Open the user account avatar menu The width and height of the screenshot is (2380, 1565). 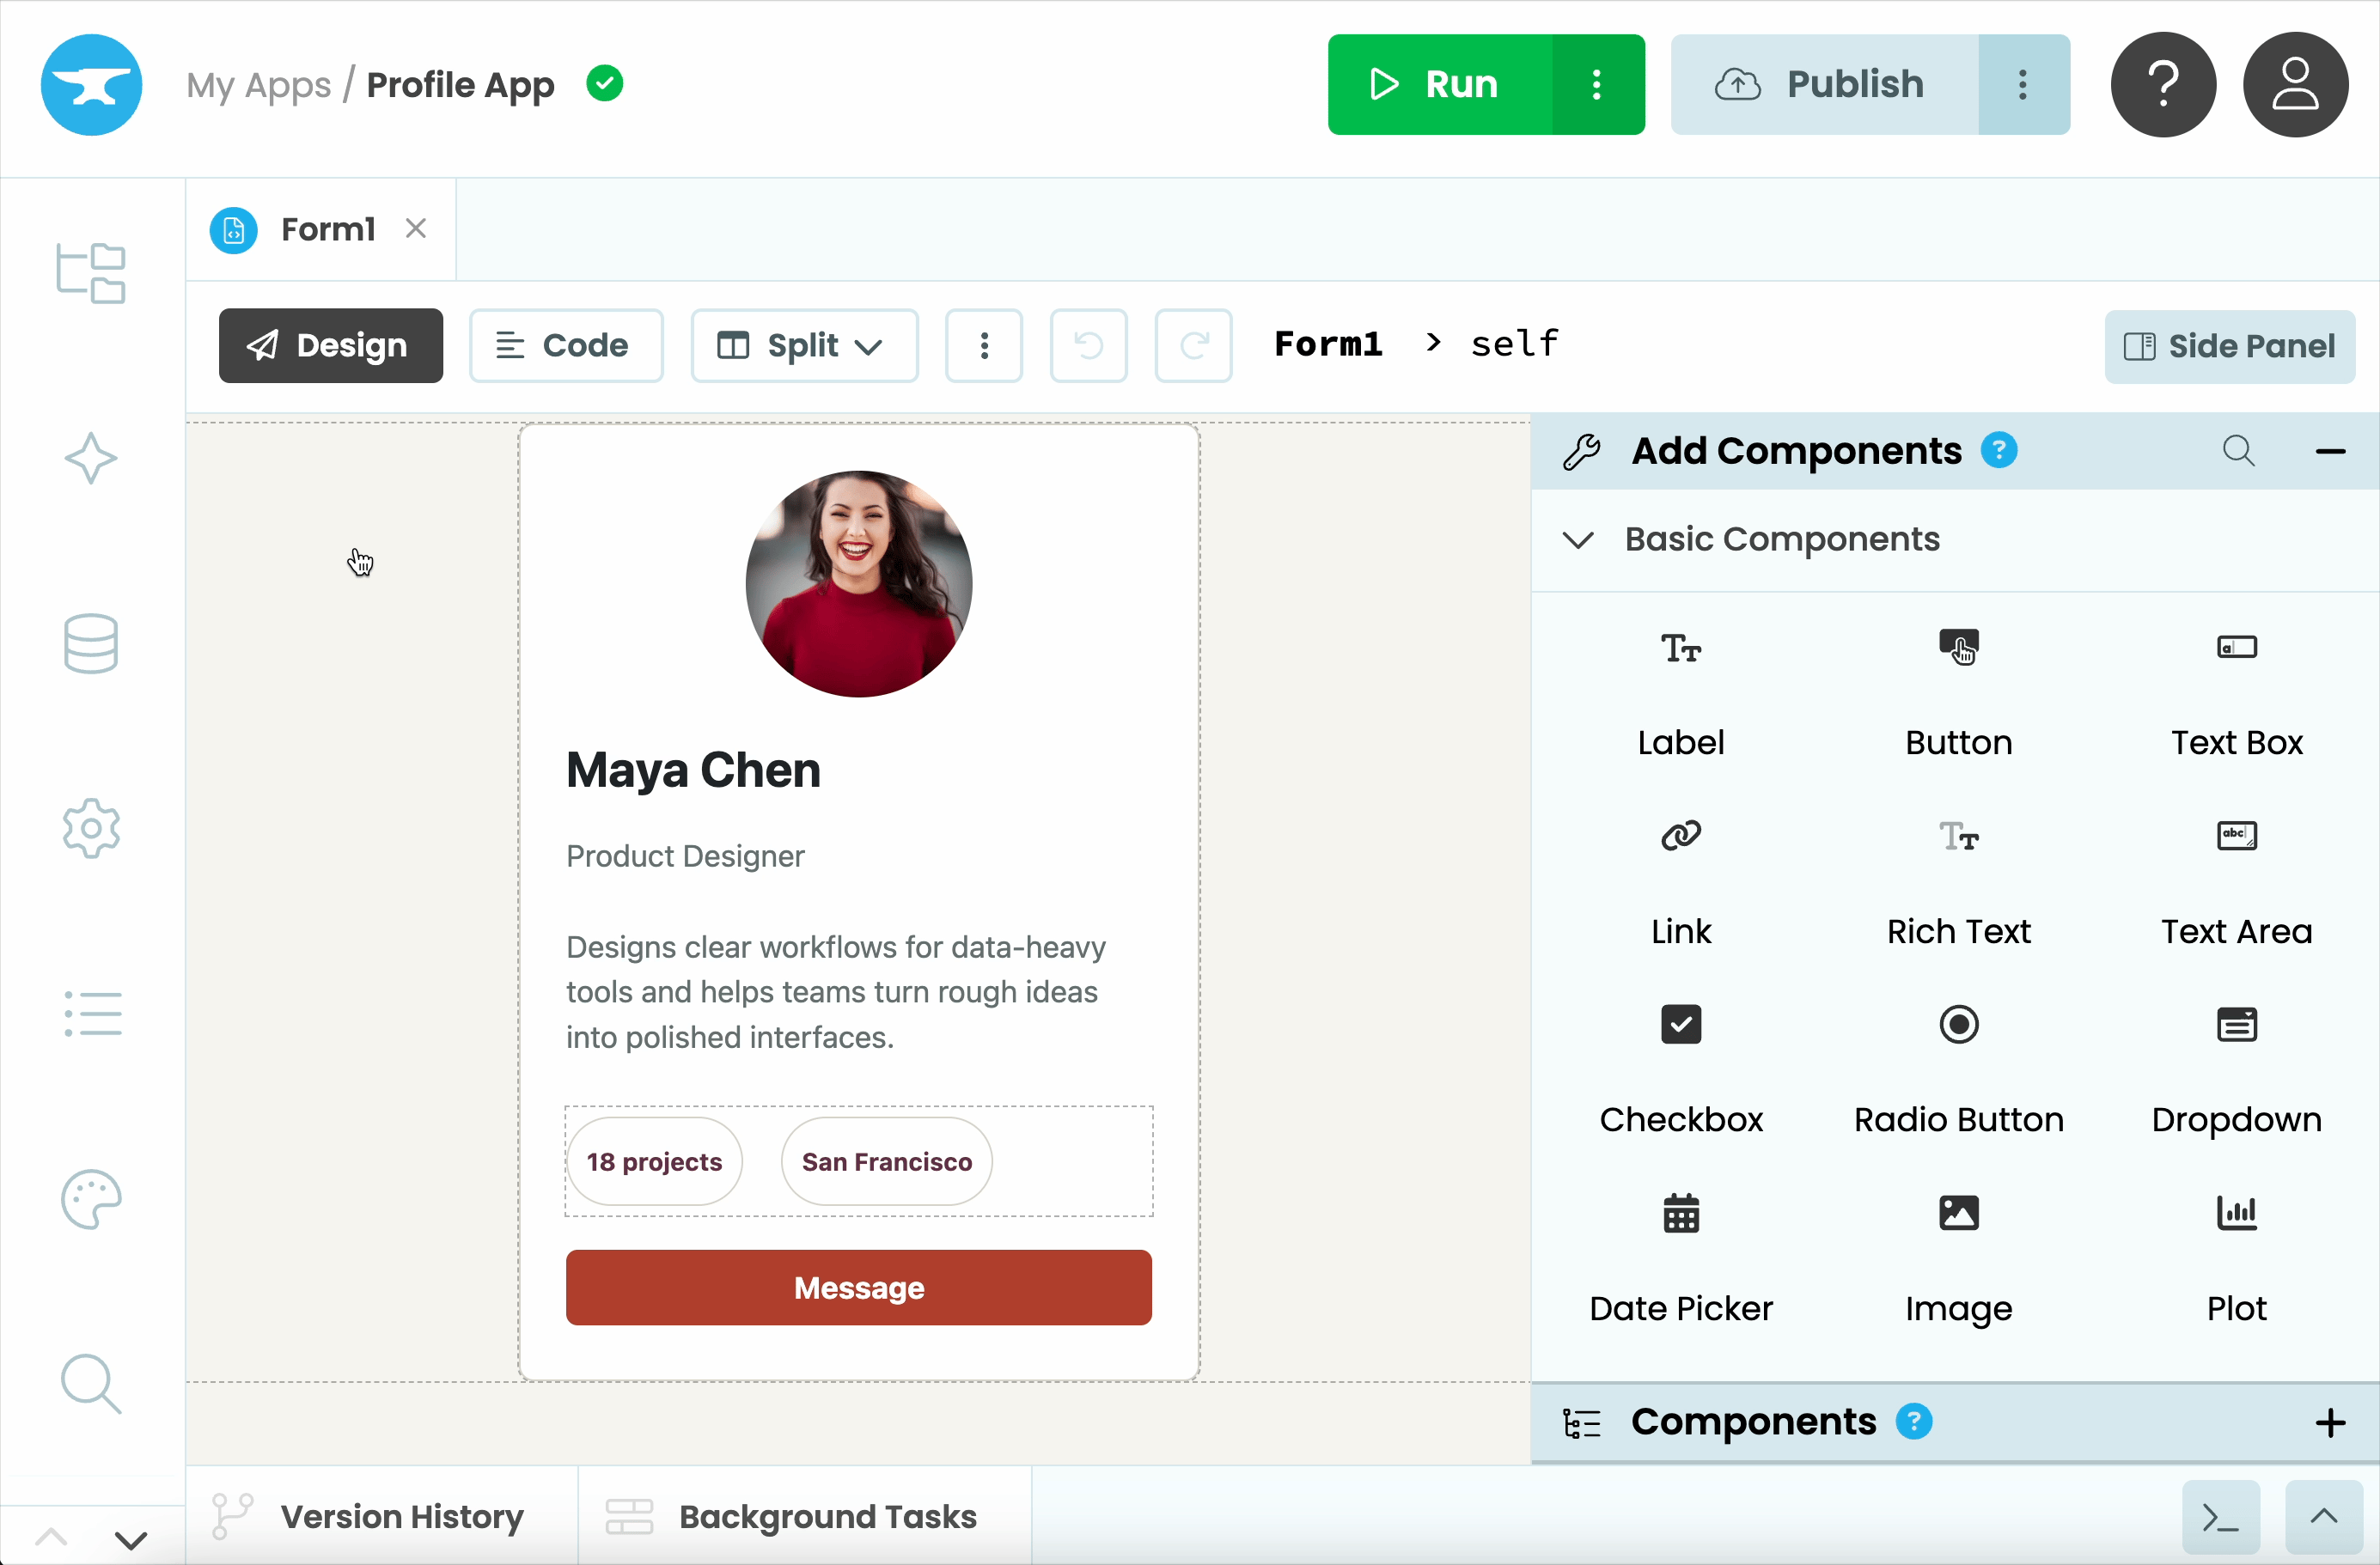click(2295, 85)
